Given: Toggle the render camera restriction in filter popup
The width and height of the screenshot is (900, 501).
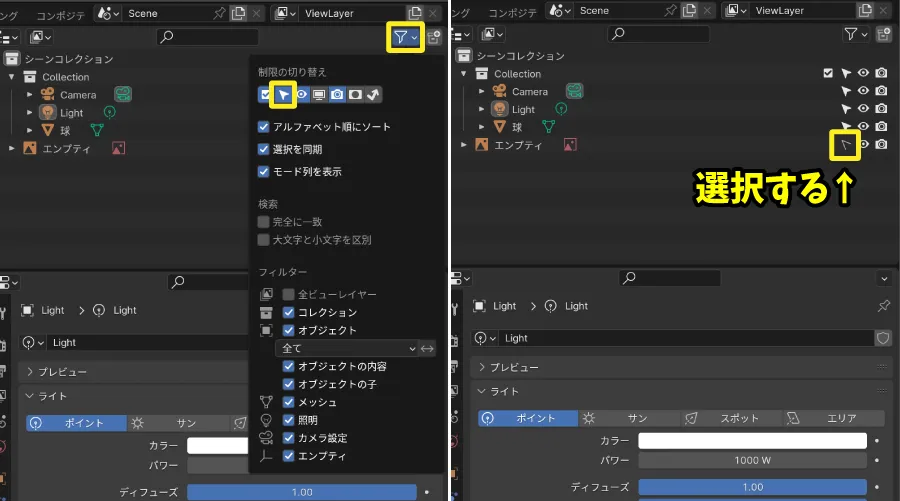Looking at the screenshot, I should [338, 95].
